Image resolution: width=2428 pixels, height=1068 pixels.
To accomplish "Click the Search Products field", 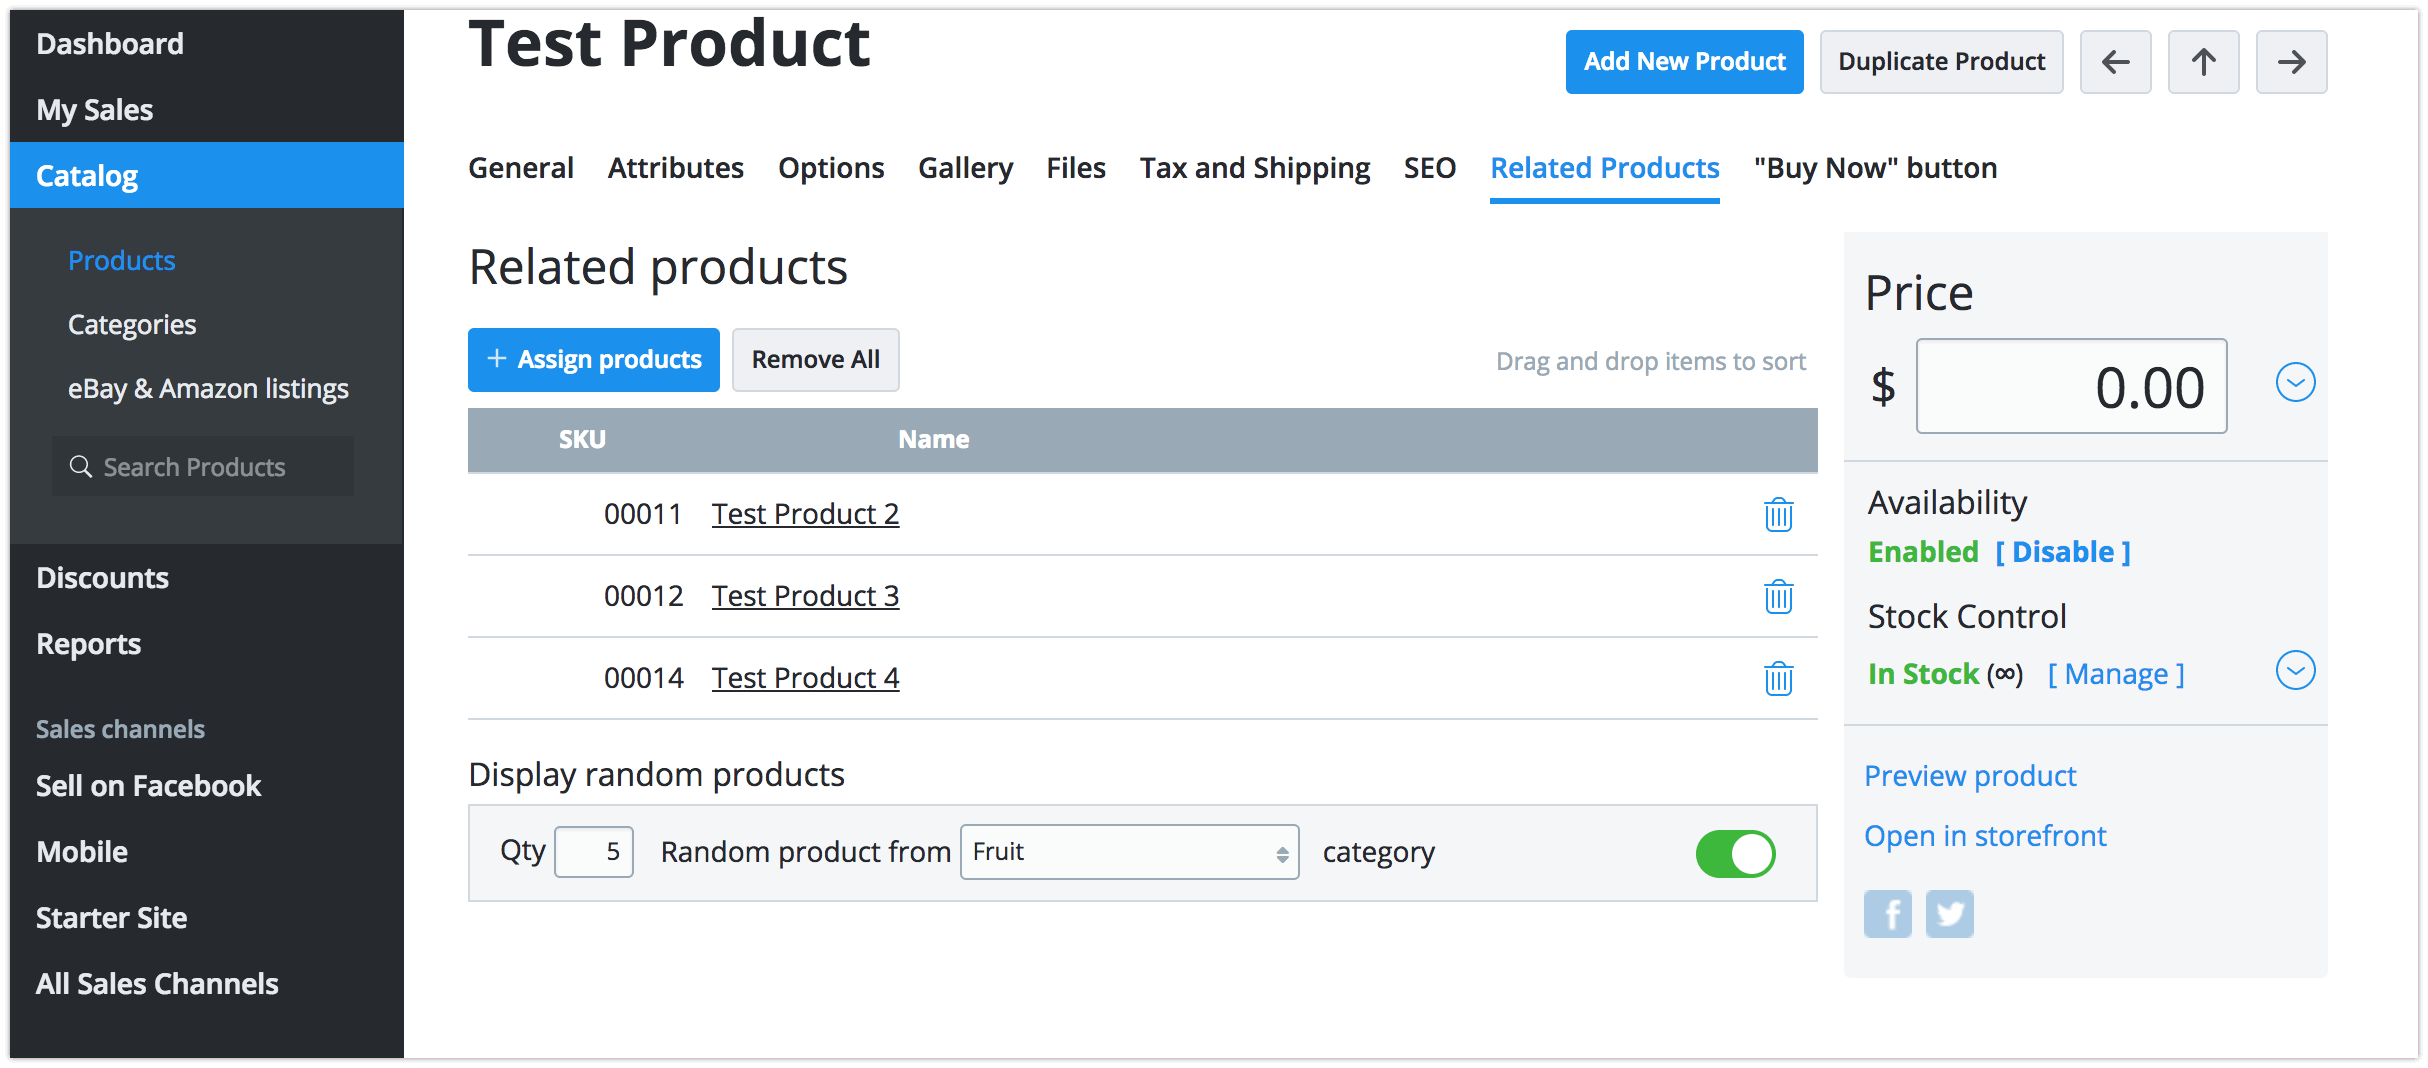I will 204,467.
